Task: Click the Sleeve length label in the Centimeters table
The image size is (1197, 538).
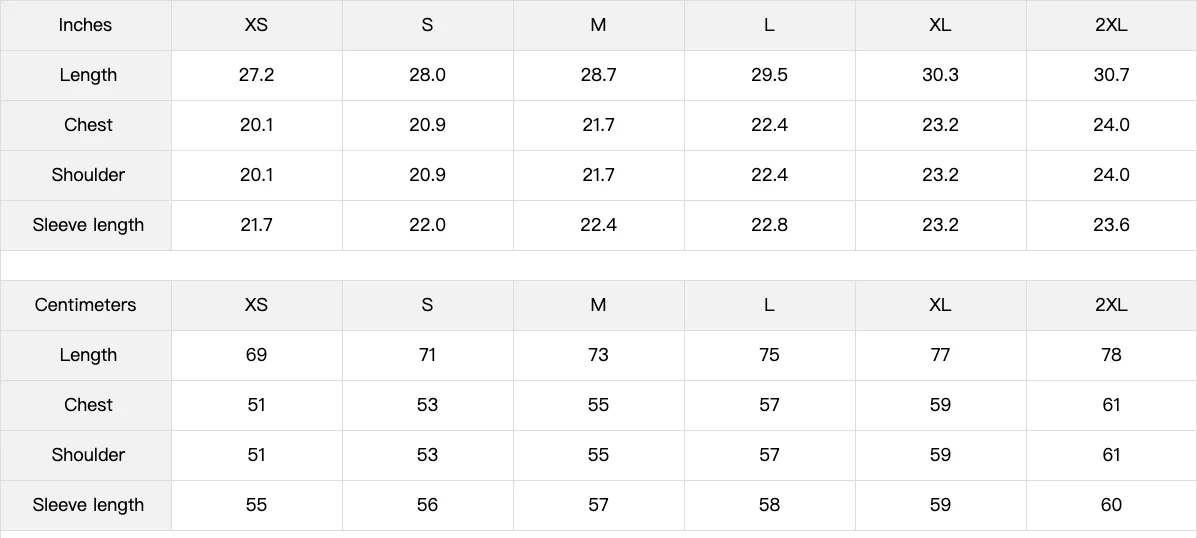Action: [88, 505]
